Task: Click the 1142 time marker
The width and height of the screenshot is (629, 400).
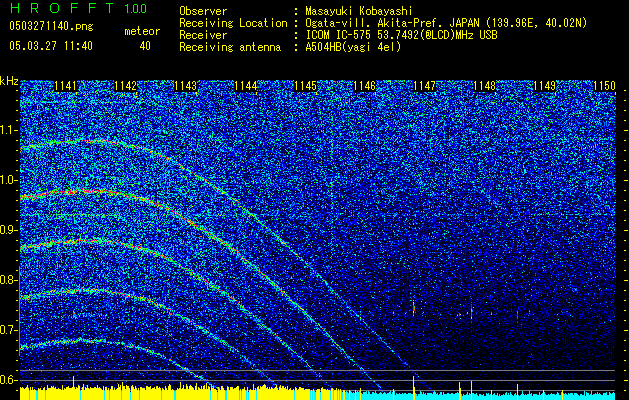Action: pyautogui.click(x=126, y=86)
